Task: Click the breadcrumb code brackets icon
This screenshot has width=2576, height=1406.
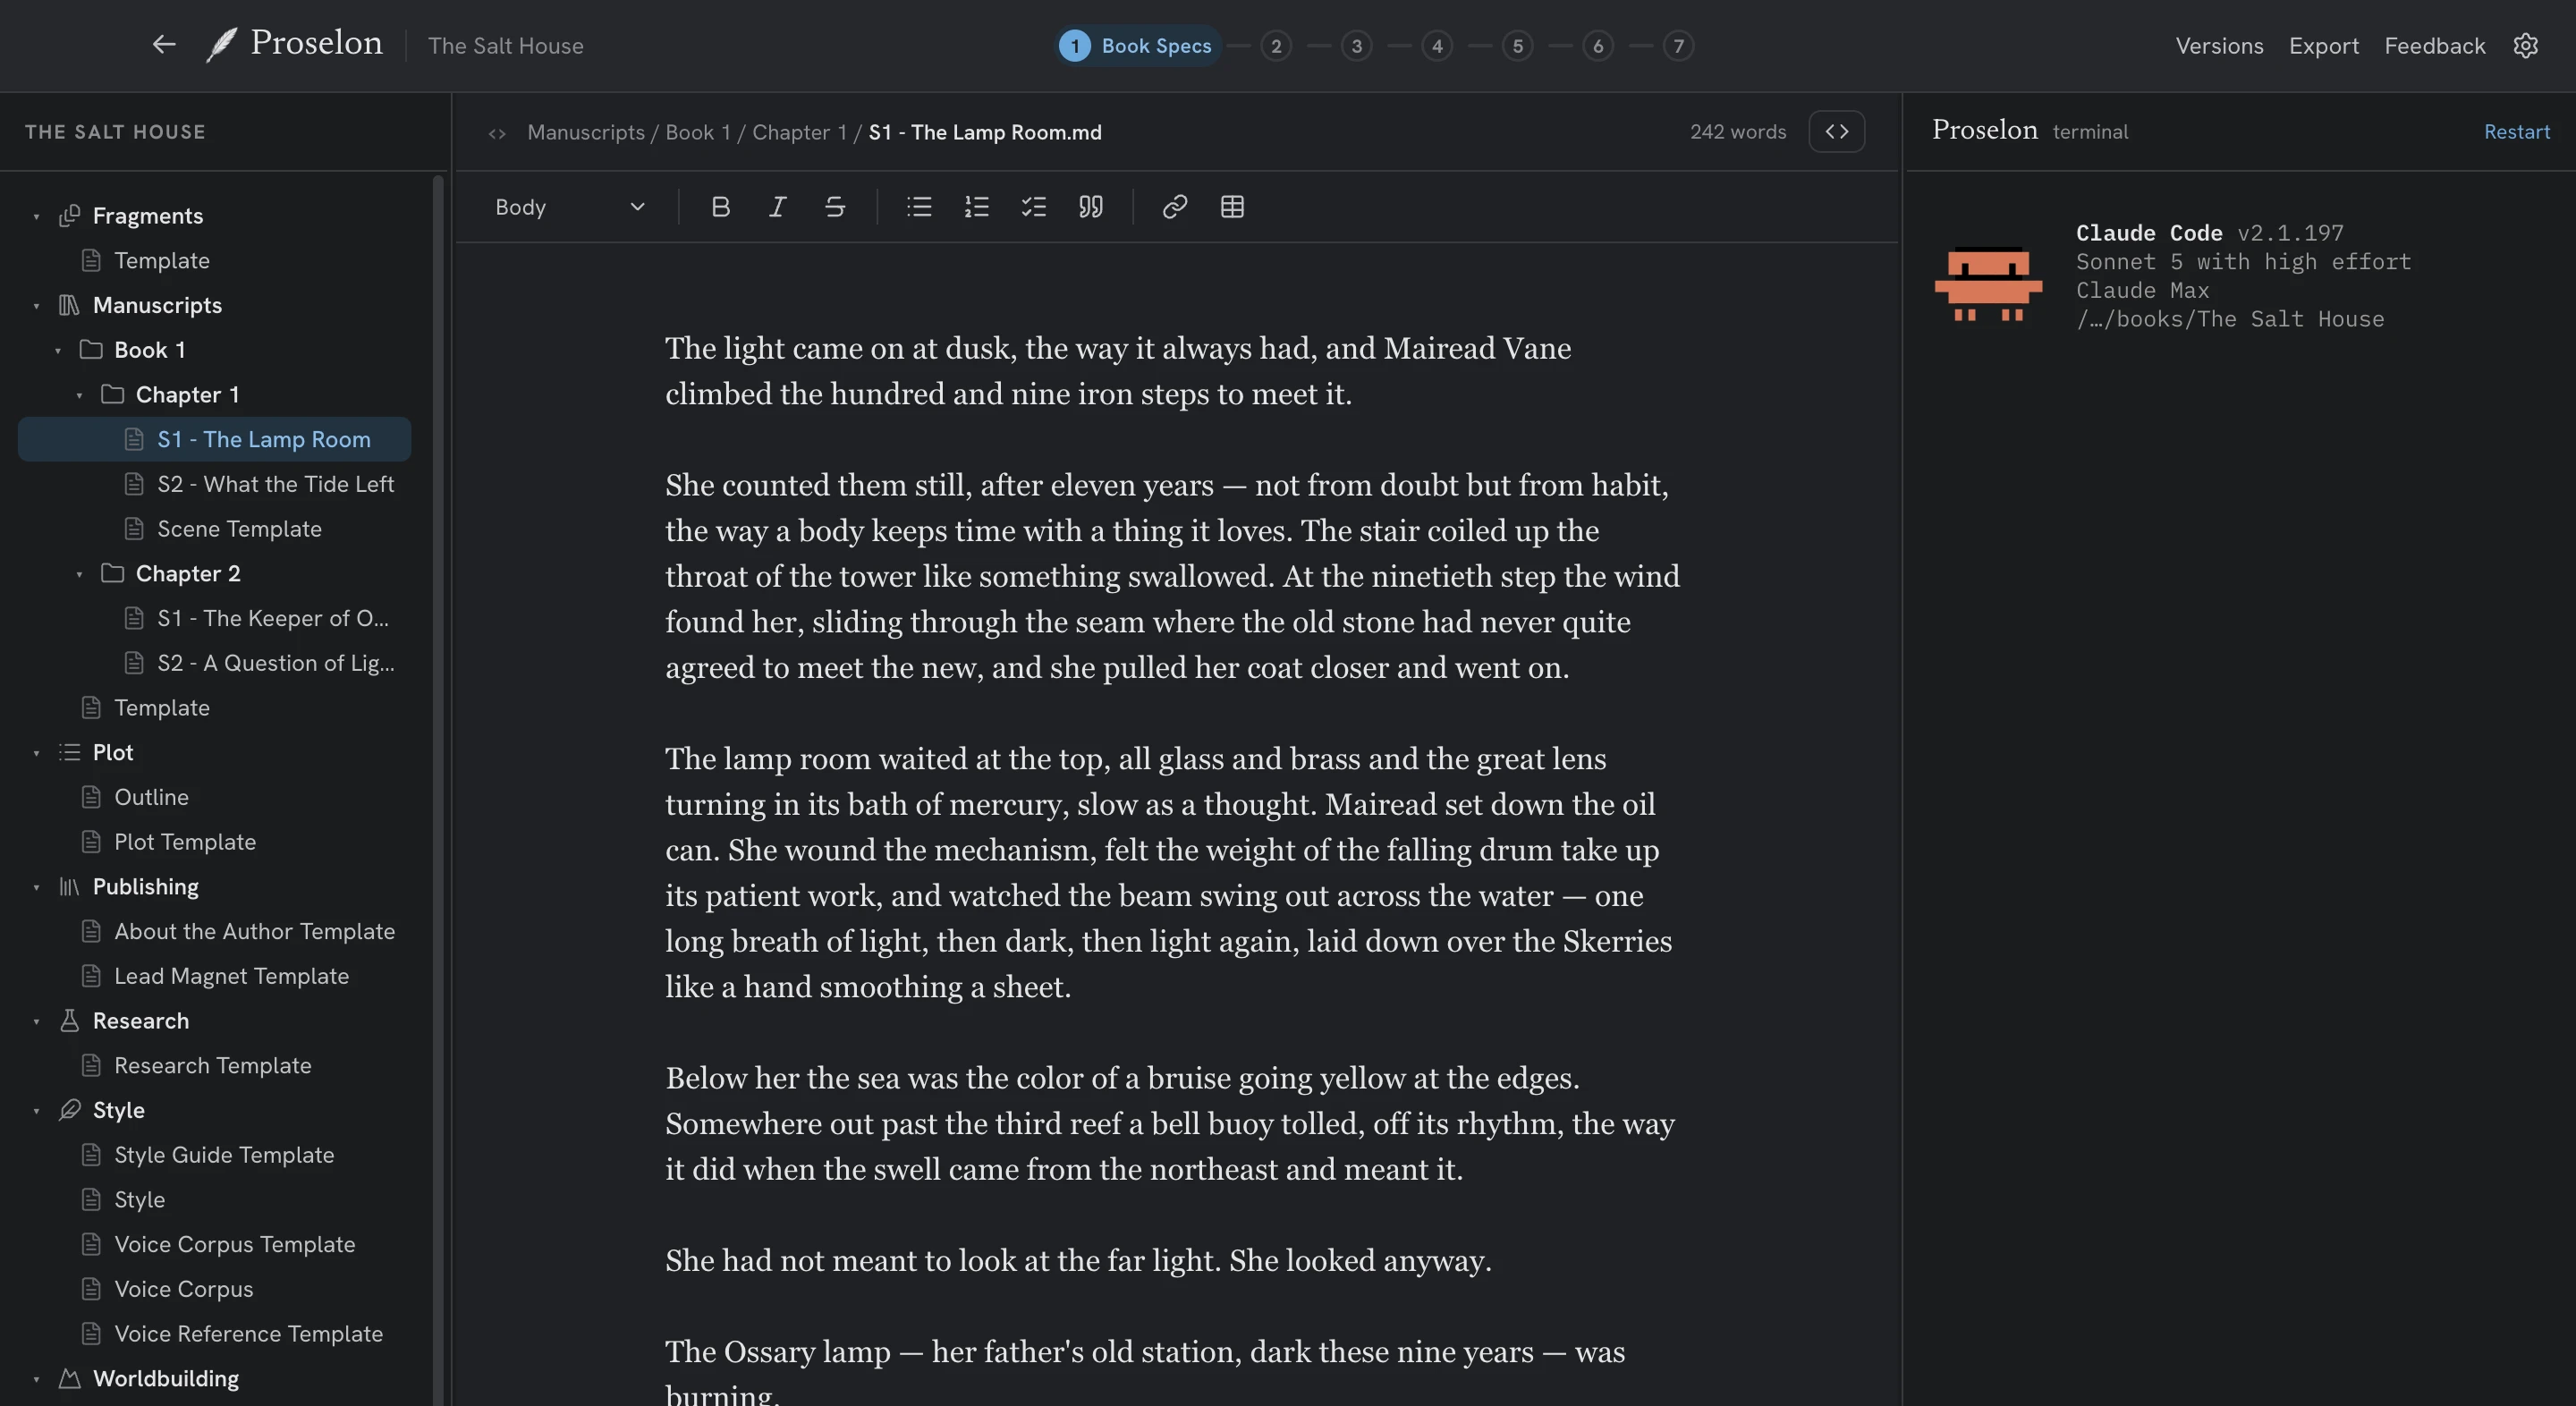Action: [x=497, y=133]
